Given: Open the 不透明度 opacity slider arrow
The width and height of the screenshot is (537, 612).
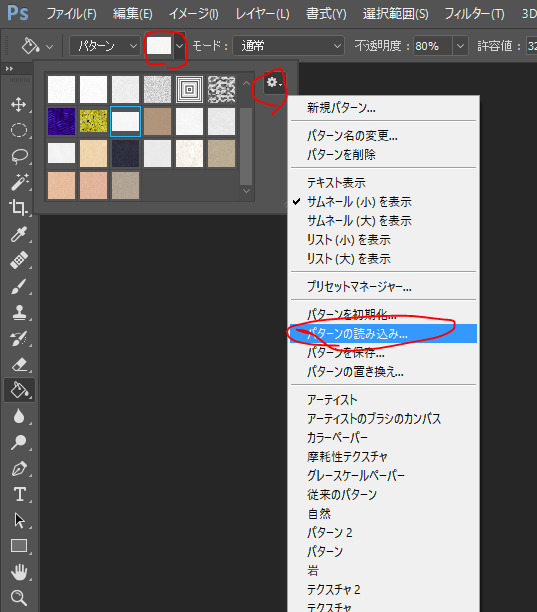Looking at the screenshot, I should pos(461,46).
